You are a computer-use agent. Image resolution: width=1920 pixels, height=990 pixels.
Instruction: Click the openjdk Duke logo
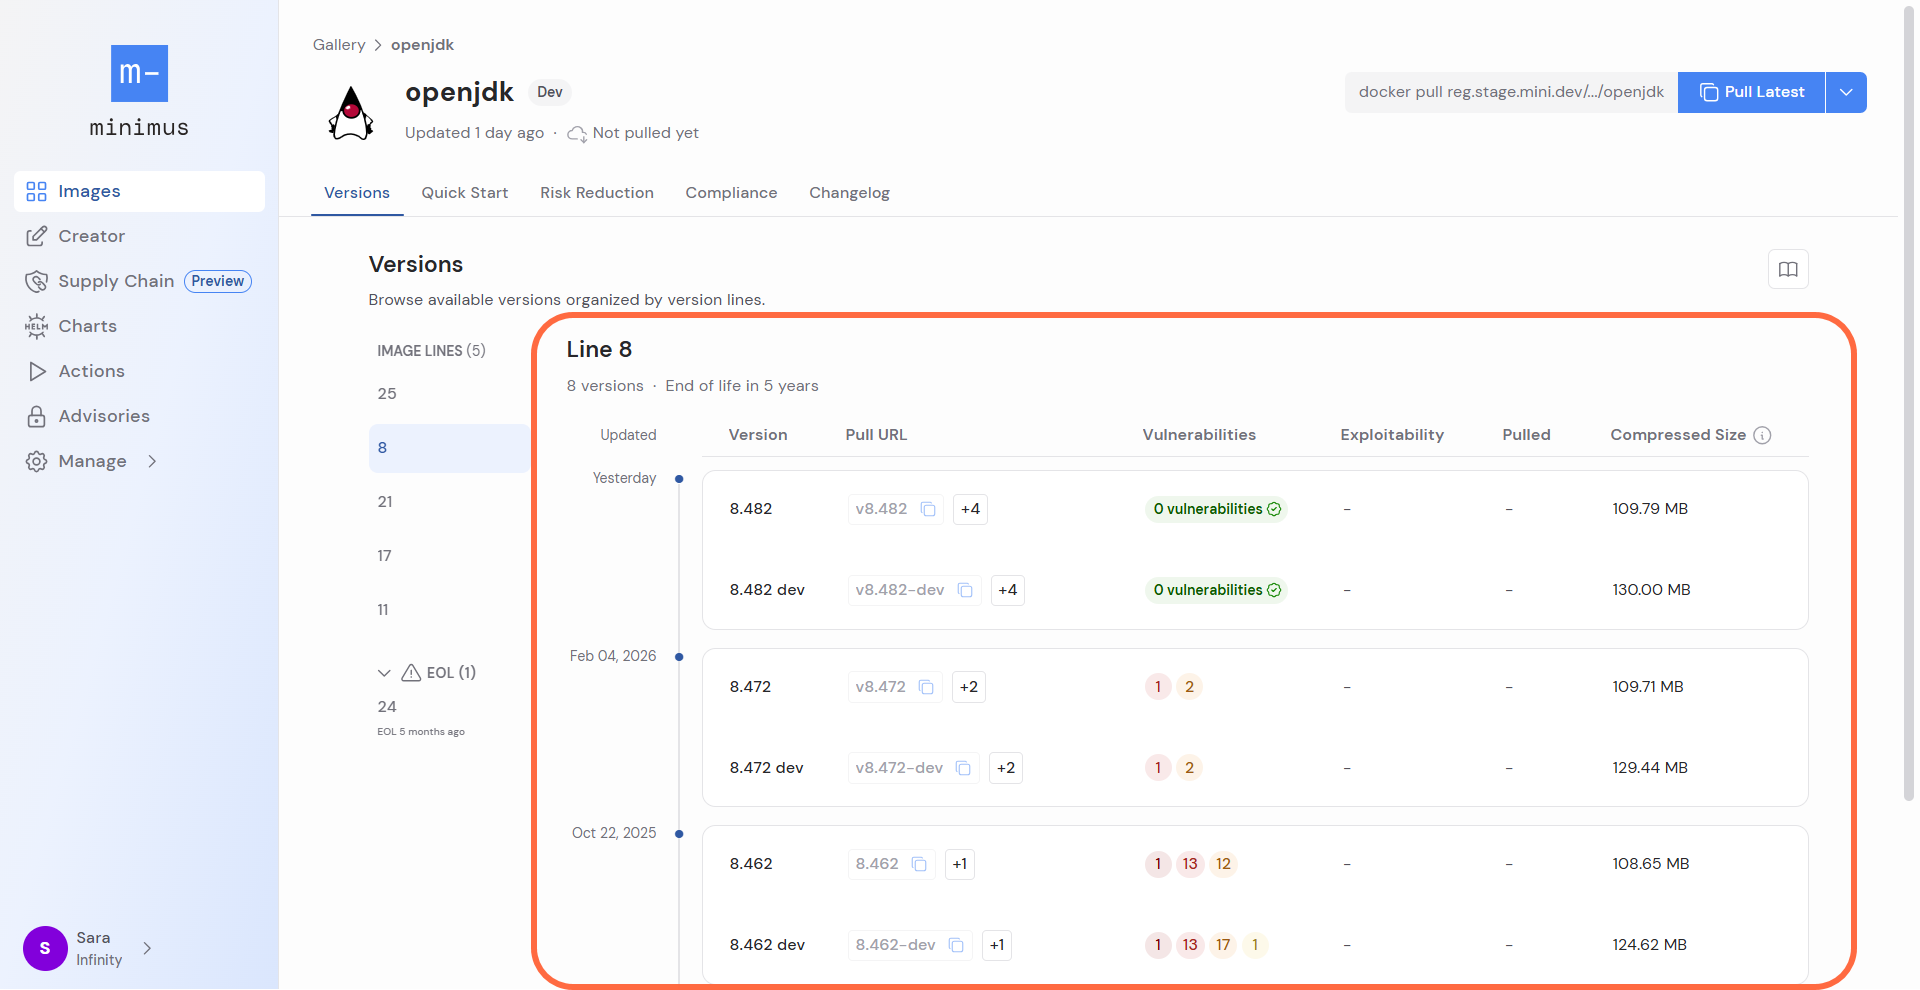point(351,113)
